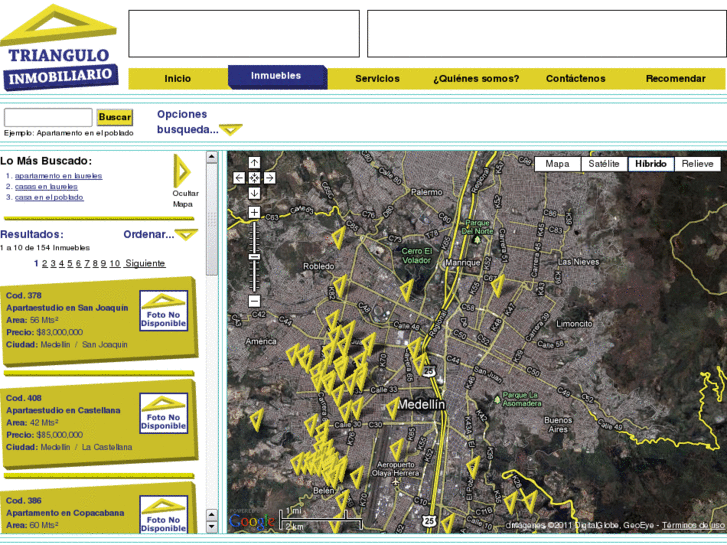Screen dimensions: 727x545
Task: Click the Cod. 378 listing code
Action: click(x=24, y=295)
